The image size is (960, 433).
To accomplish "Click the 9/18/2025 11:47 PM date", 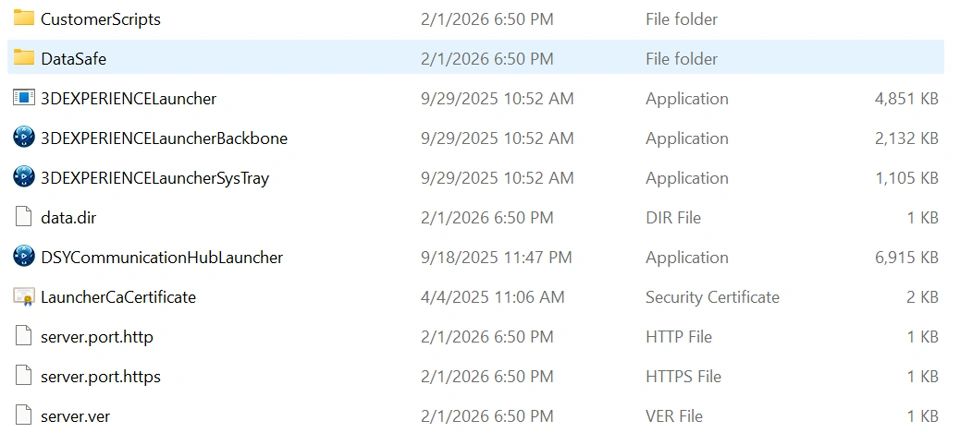I will click(x=497, y=257).
